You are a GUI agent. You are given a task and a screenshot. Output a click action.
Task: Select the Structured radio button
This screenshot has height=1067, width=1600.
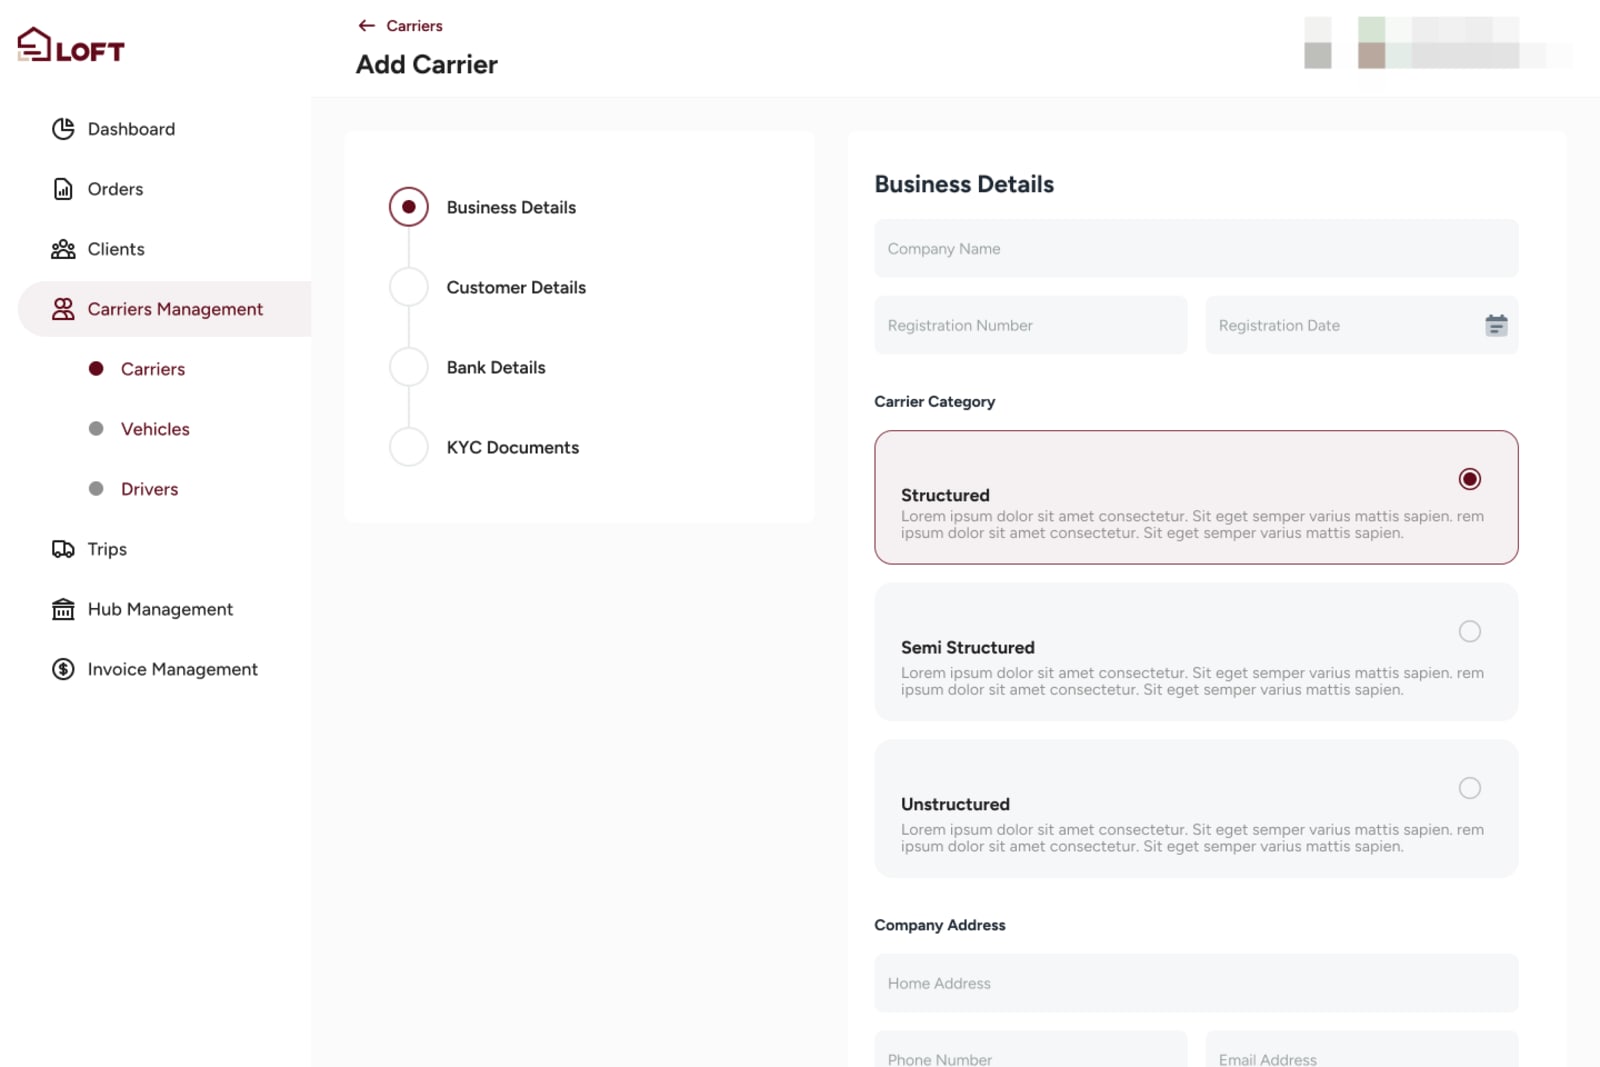(1469, 479)
